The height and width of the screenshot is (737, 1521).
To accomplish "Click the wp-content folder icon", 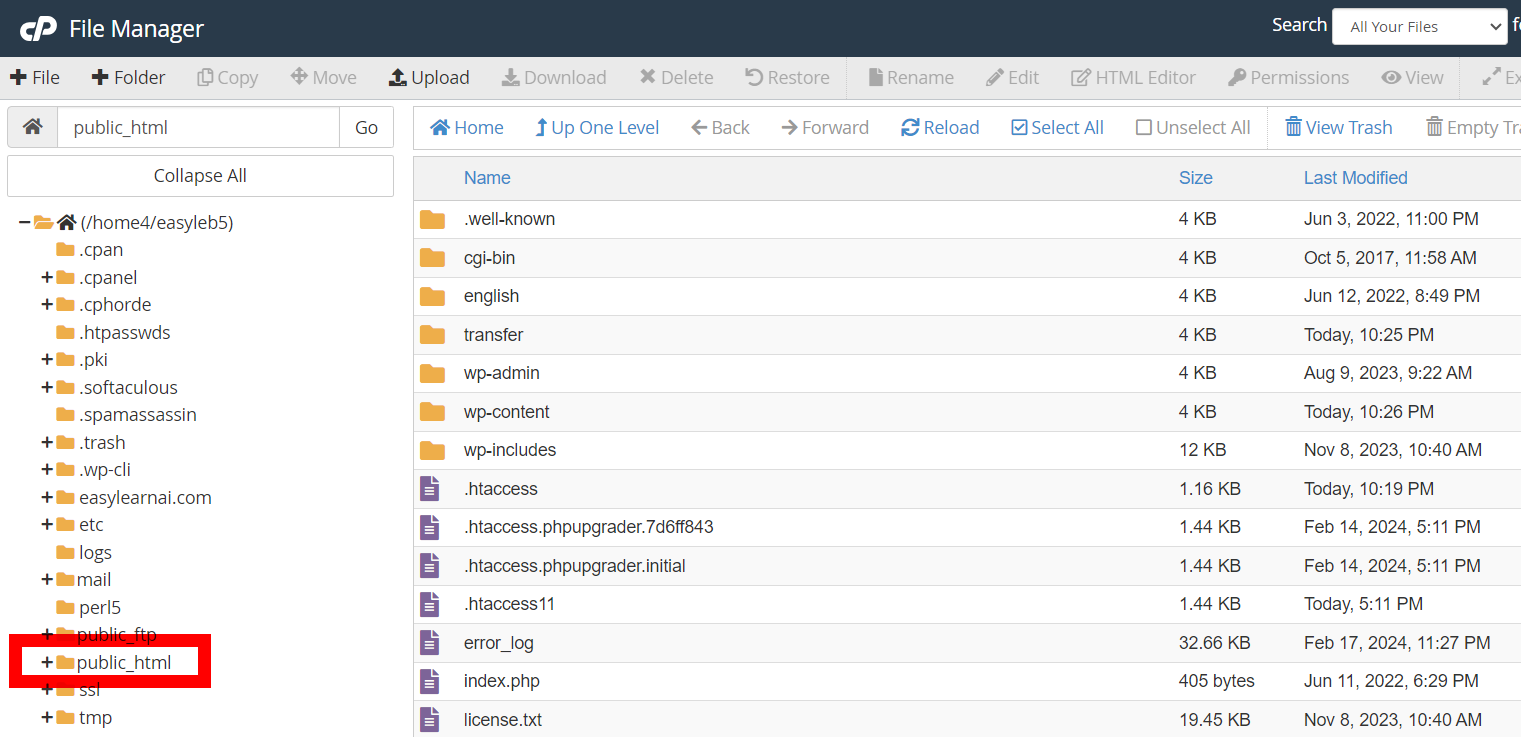I will click(432, 412).
